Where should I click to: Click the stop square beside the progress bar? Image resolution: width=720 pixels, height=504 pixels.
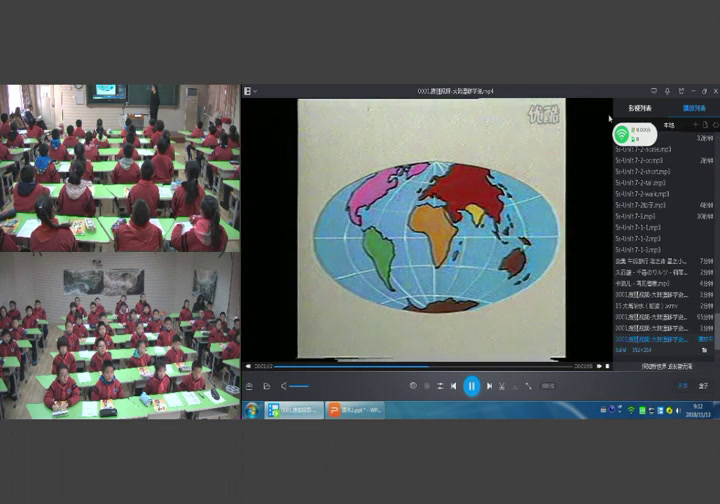tap(608, 366)
